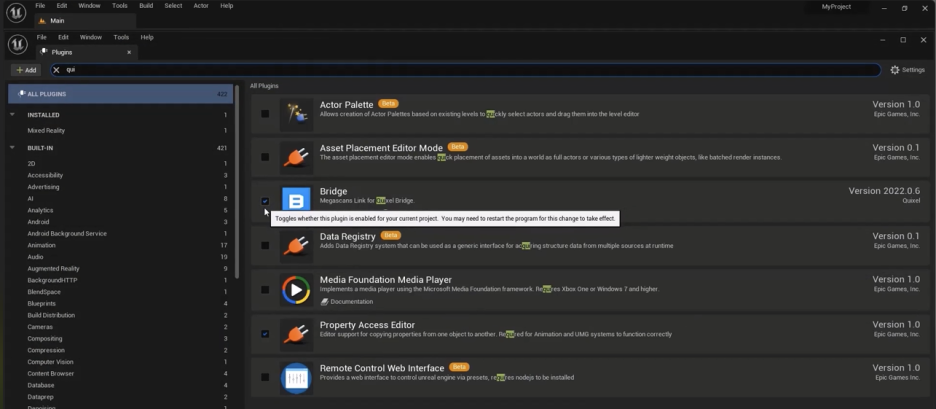This screenshot has height=409, width=936.
Task: Open the Select menu
Action: click(173, 5)
